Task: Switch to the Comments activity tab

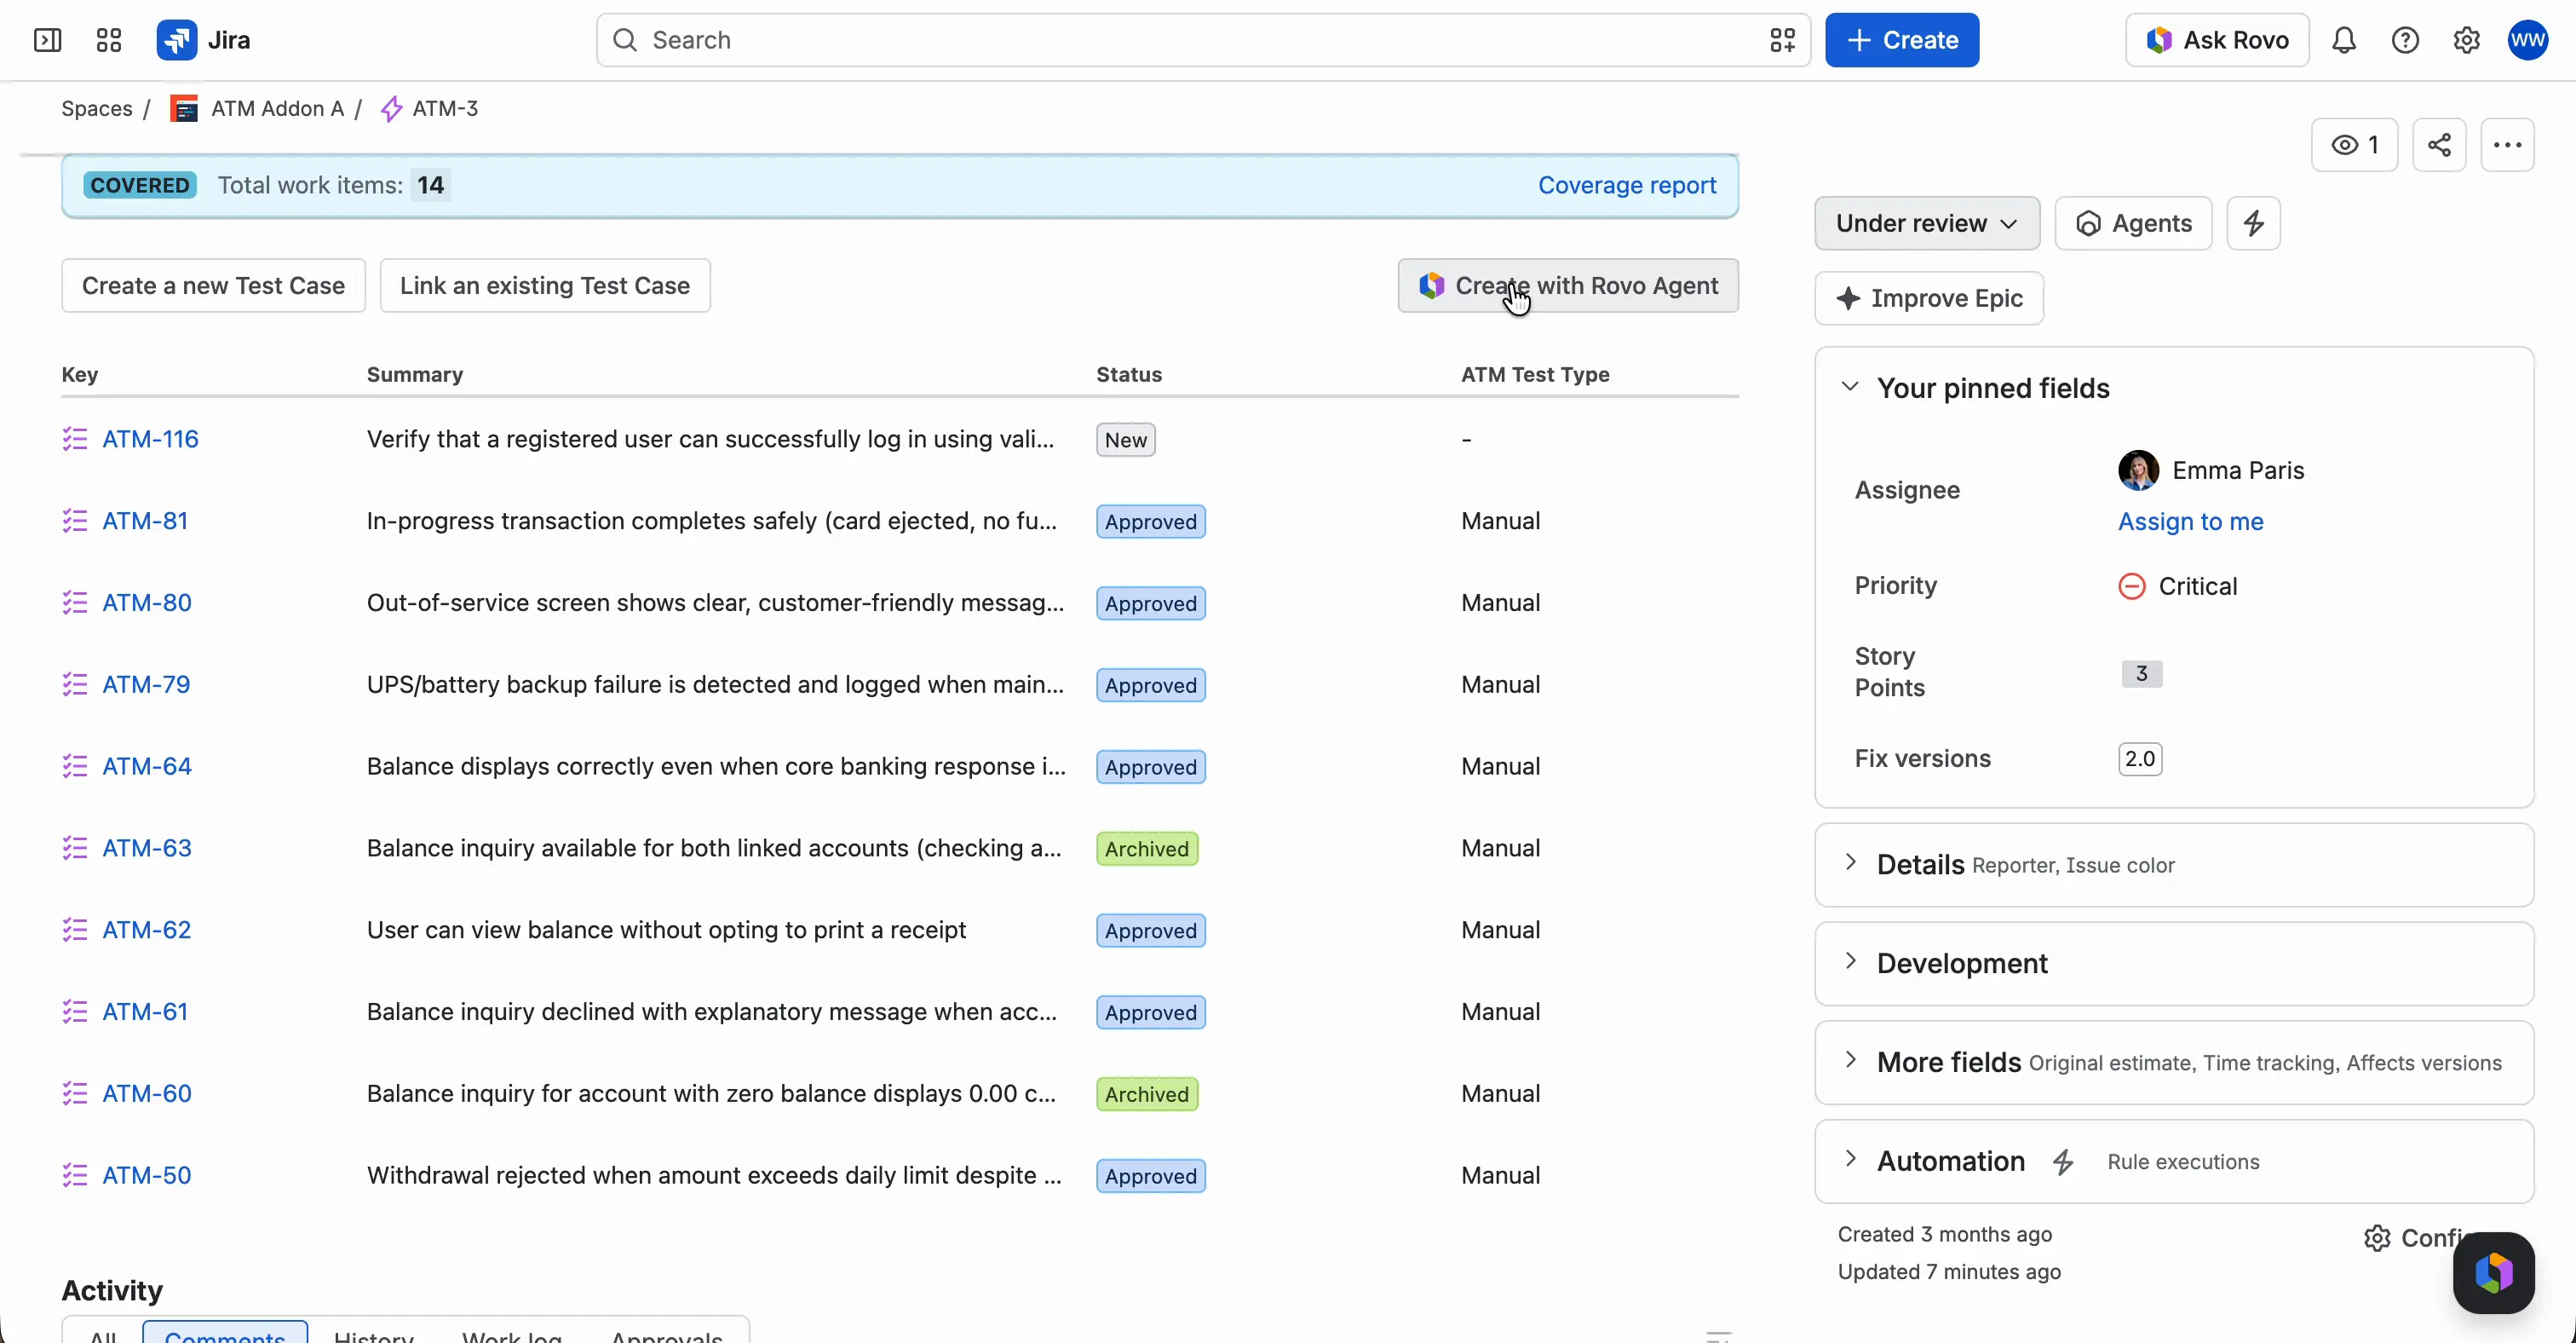Action: point(225,1334)
